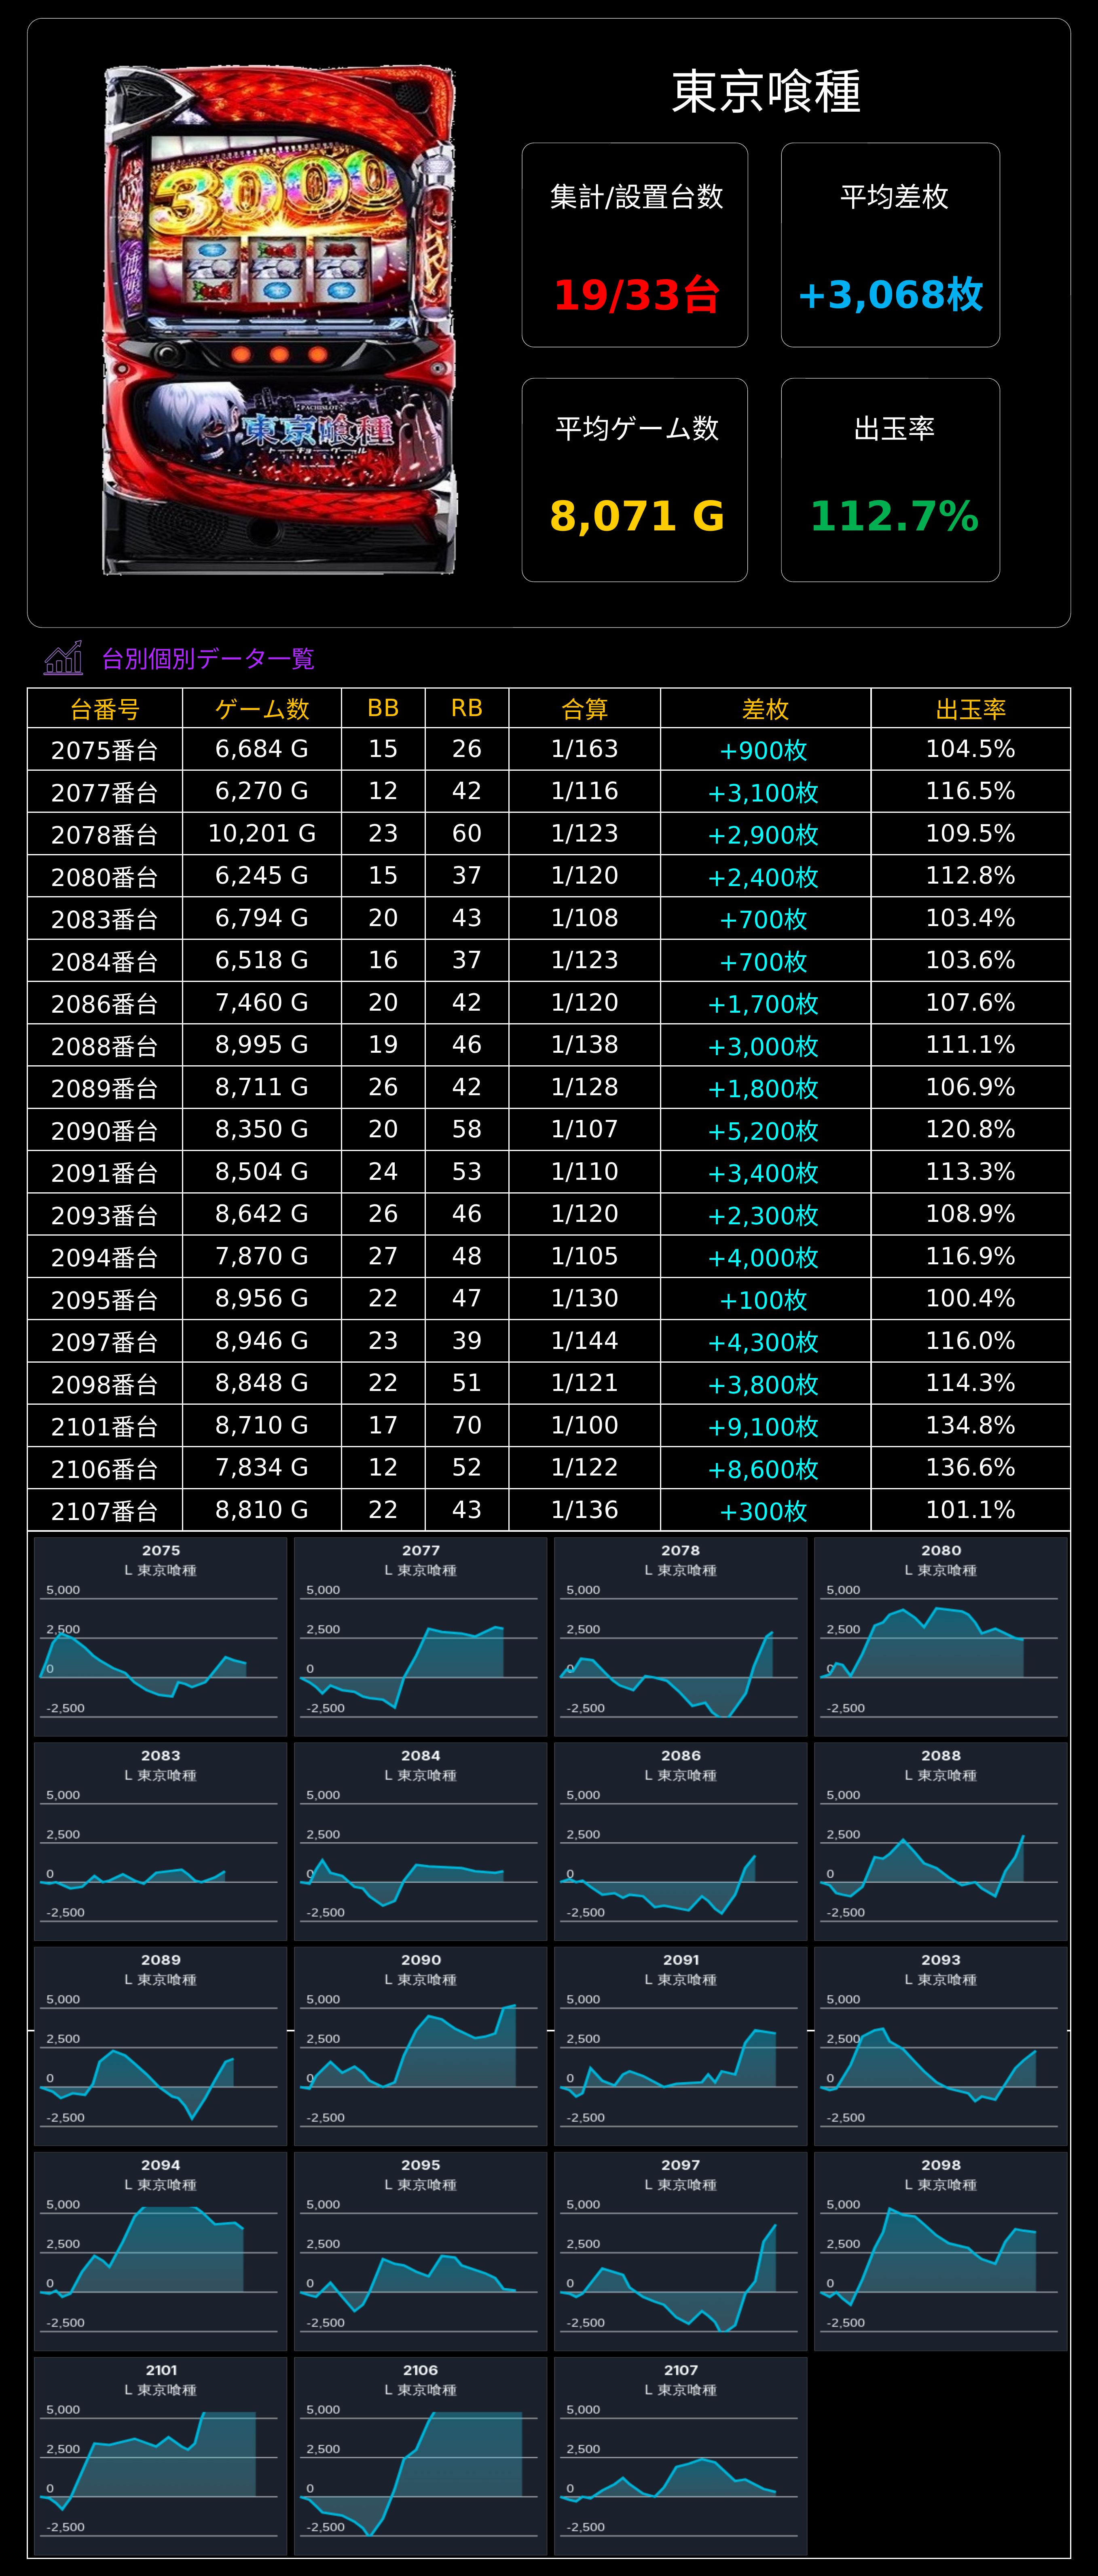This screenshot has width=1098, height=2576.
Task: Select the 2075番台 cell in the table
Action: (x=105, y=749)
